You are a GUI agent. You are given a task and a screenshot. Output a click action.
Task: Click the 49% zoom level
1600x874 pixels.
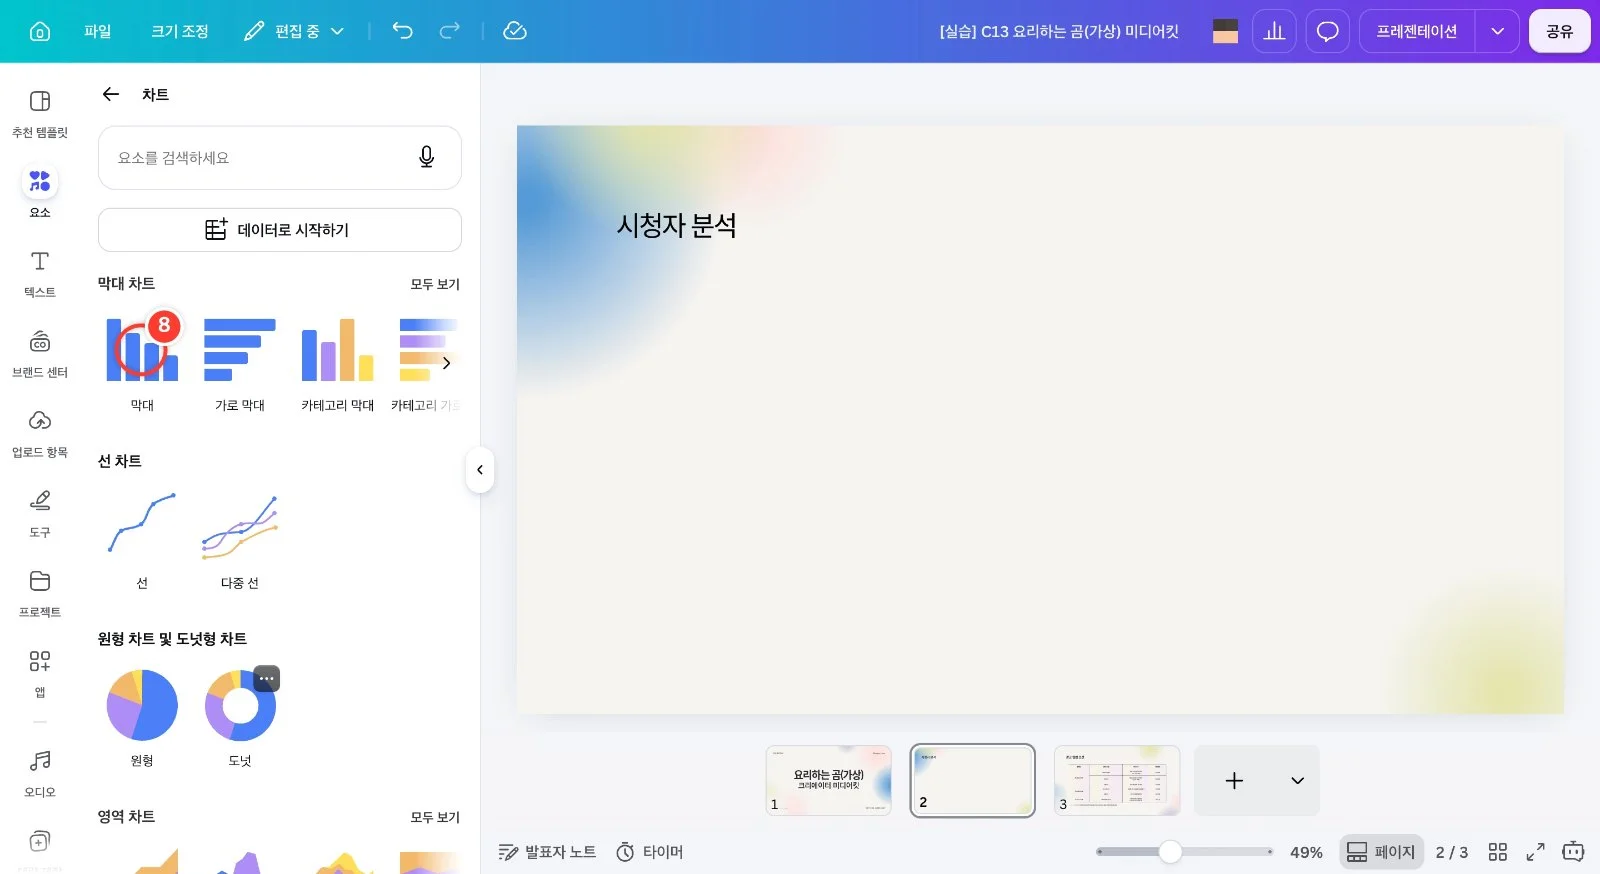coord(1306,852)
